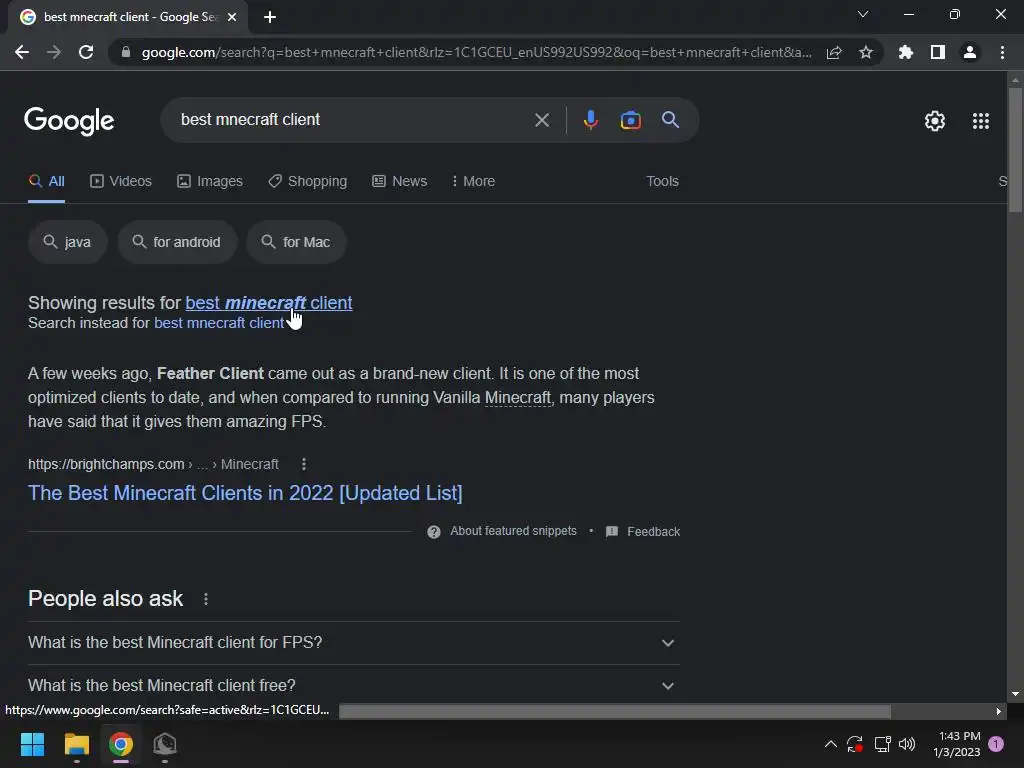The width and height of the screenshot is (1024, 768).
Task: Open the search Tools options
Action: 662,182
